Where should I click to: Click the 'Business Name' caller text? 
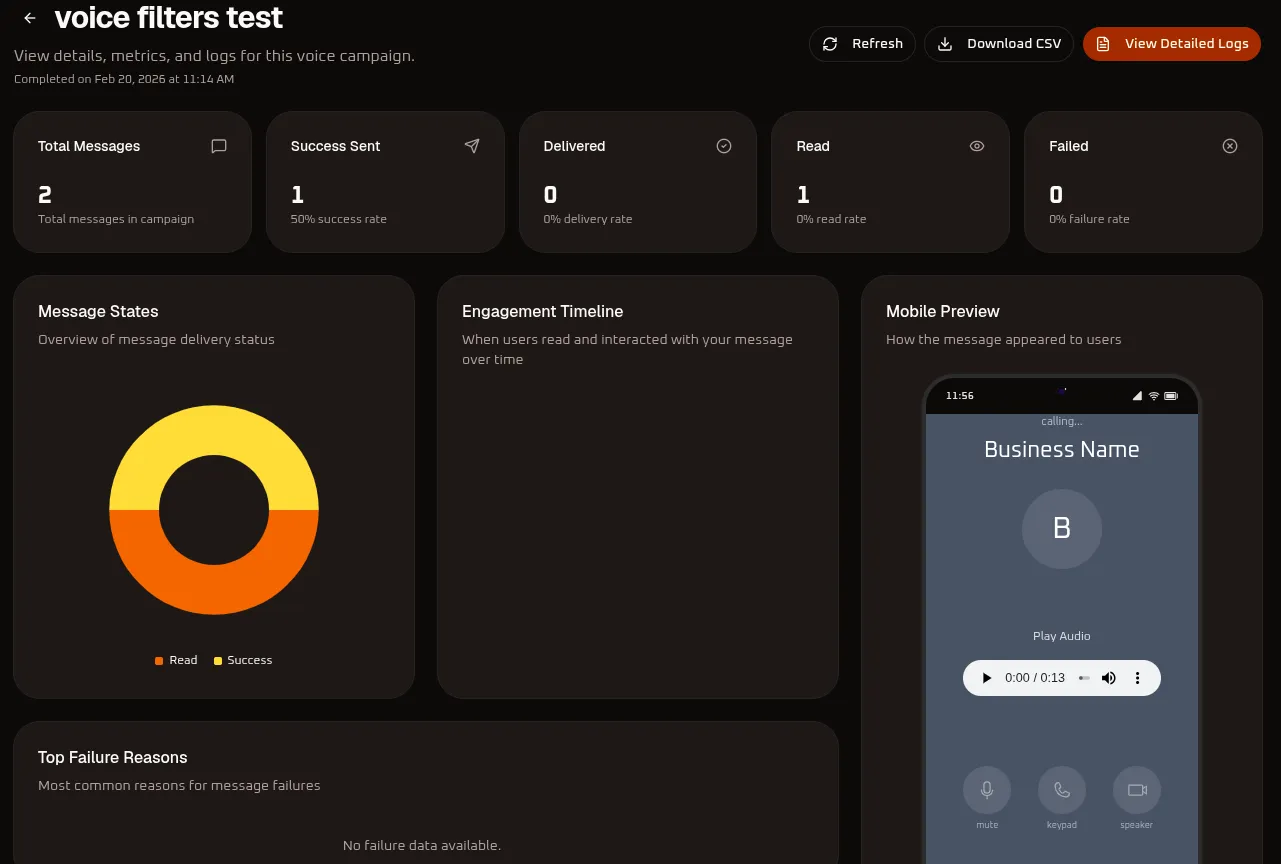[x=1062, y=449]
